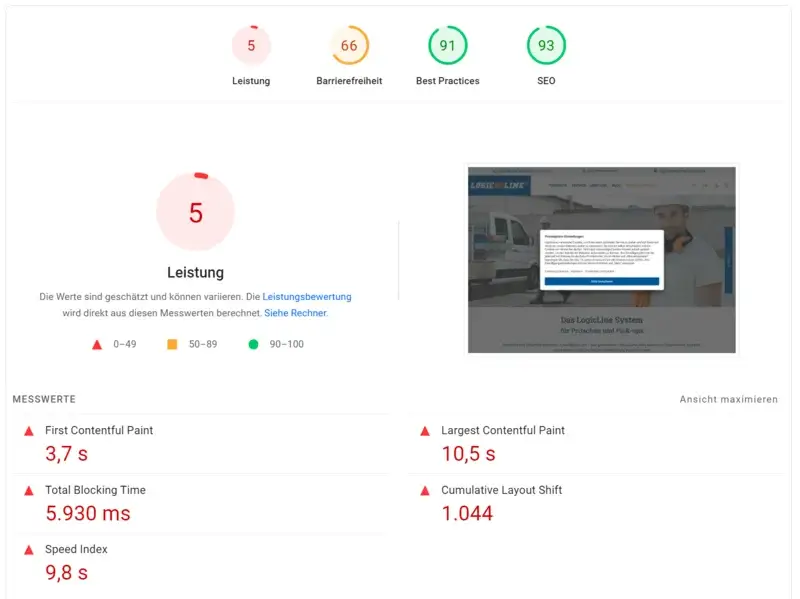Viewport: 800px width, 599px height.
Task: Click the LogicLine website screenshot thumbnail
Action: (x=602, y=259)
